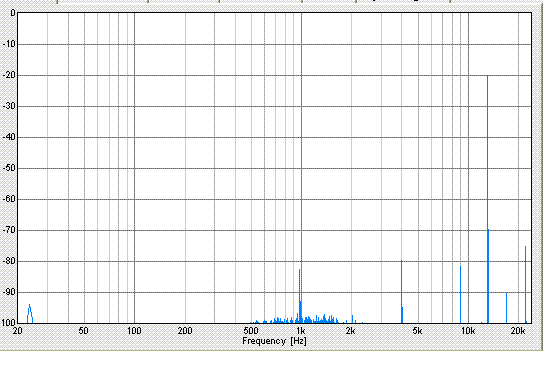Image resolution: width=543 pixels, height=384 pixels.
Task: Click the "10k" frequency axis label
Action: 468,331
